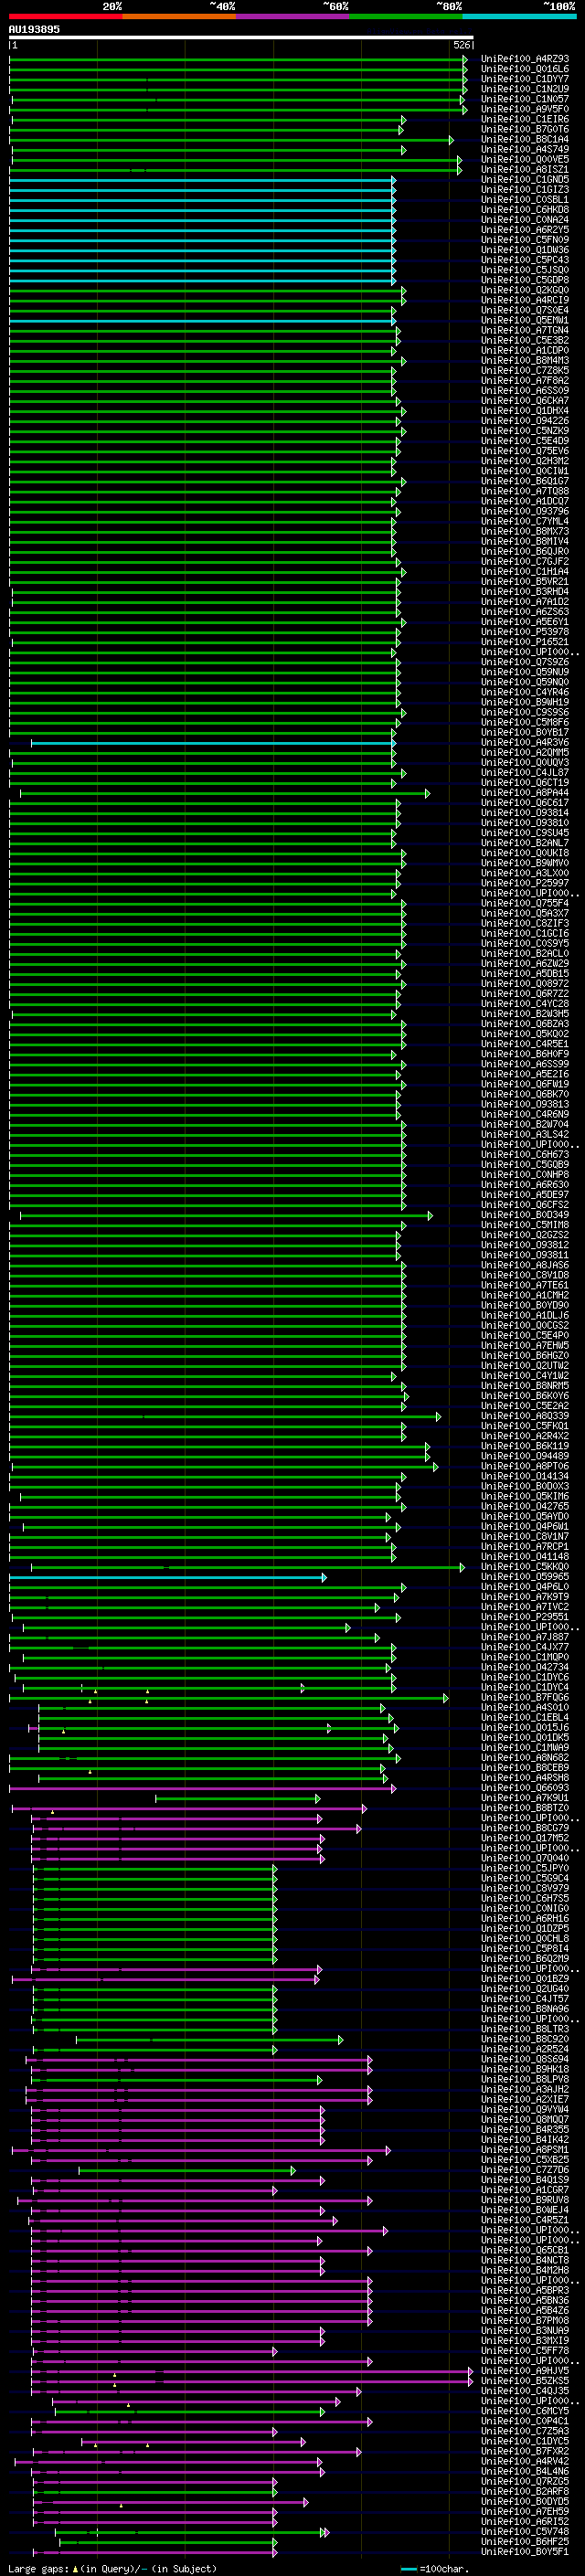Click the purple ~60% identity legend segment
The width and height of the screenshot is (585, 2576).
pyautogui.click(x=292, y=16)
